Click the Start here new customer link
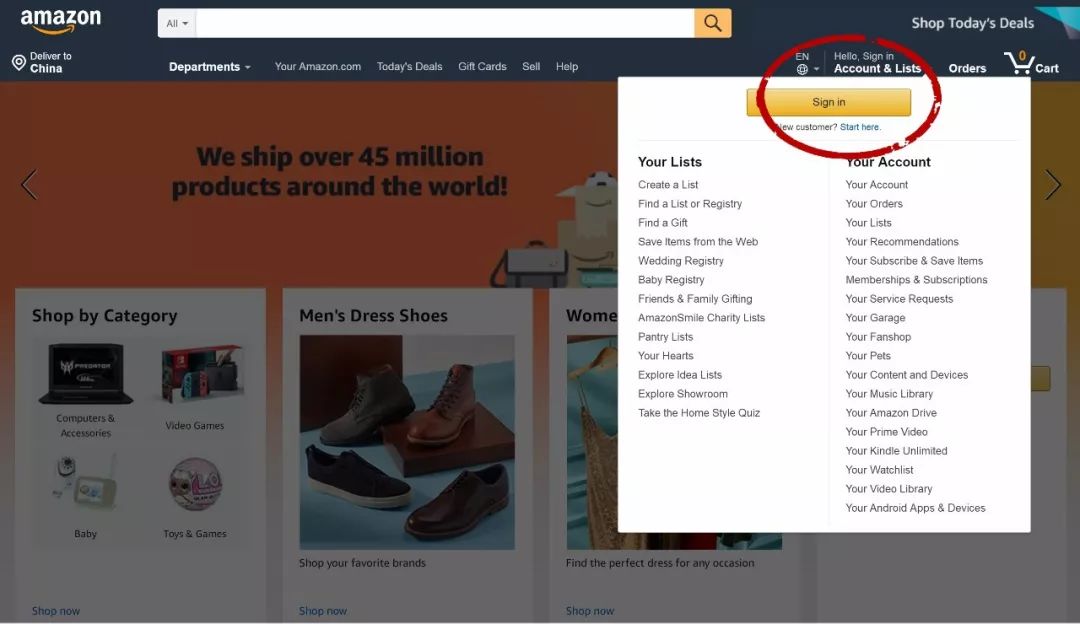Screen dimensions: 1080x624 pos(860,127)
